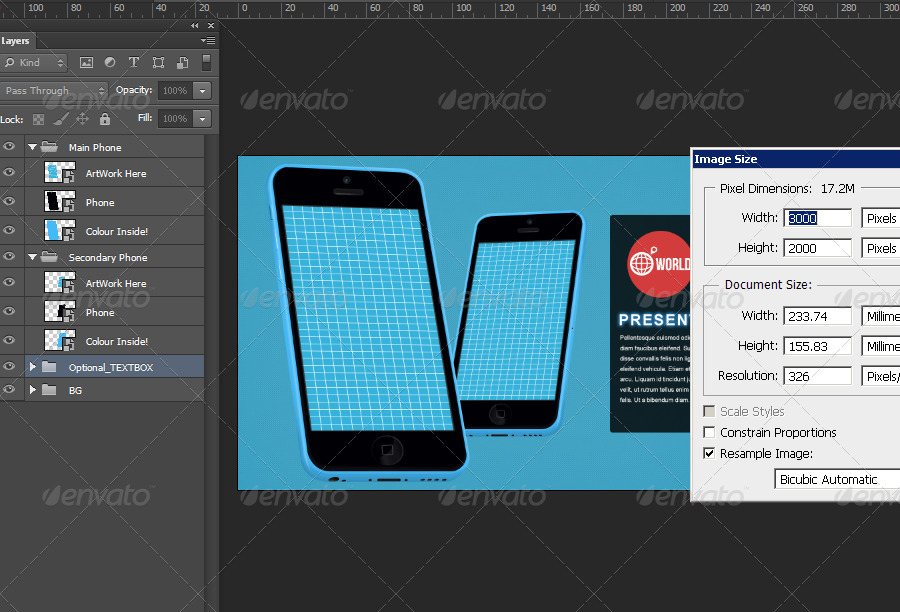Image resolution: width=900 pixels, height=612 pixels.
Task: Click the lock all padlock icon
Action: click(105, 118)
